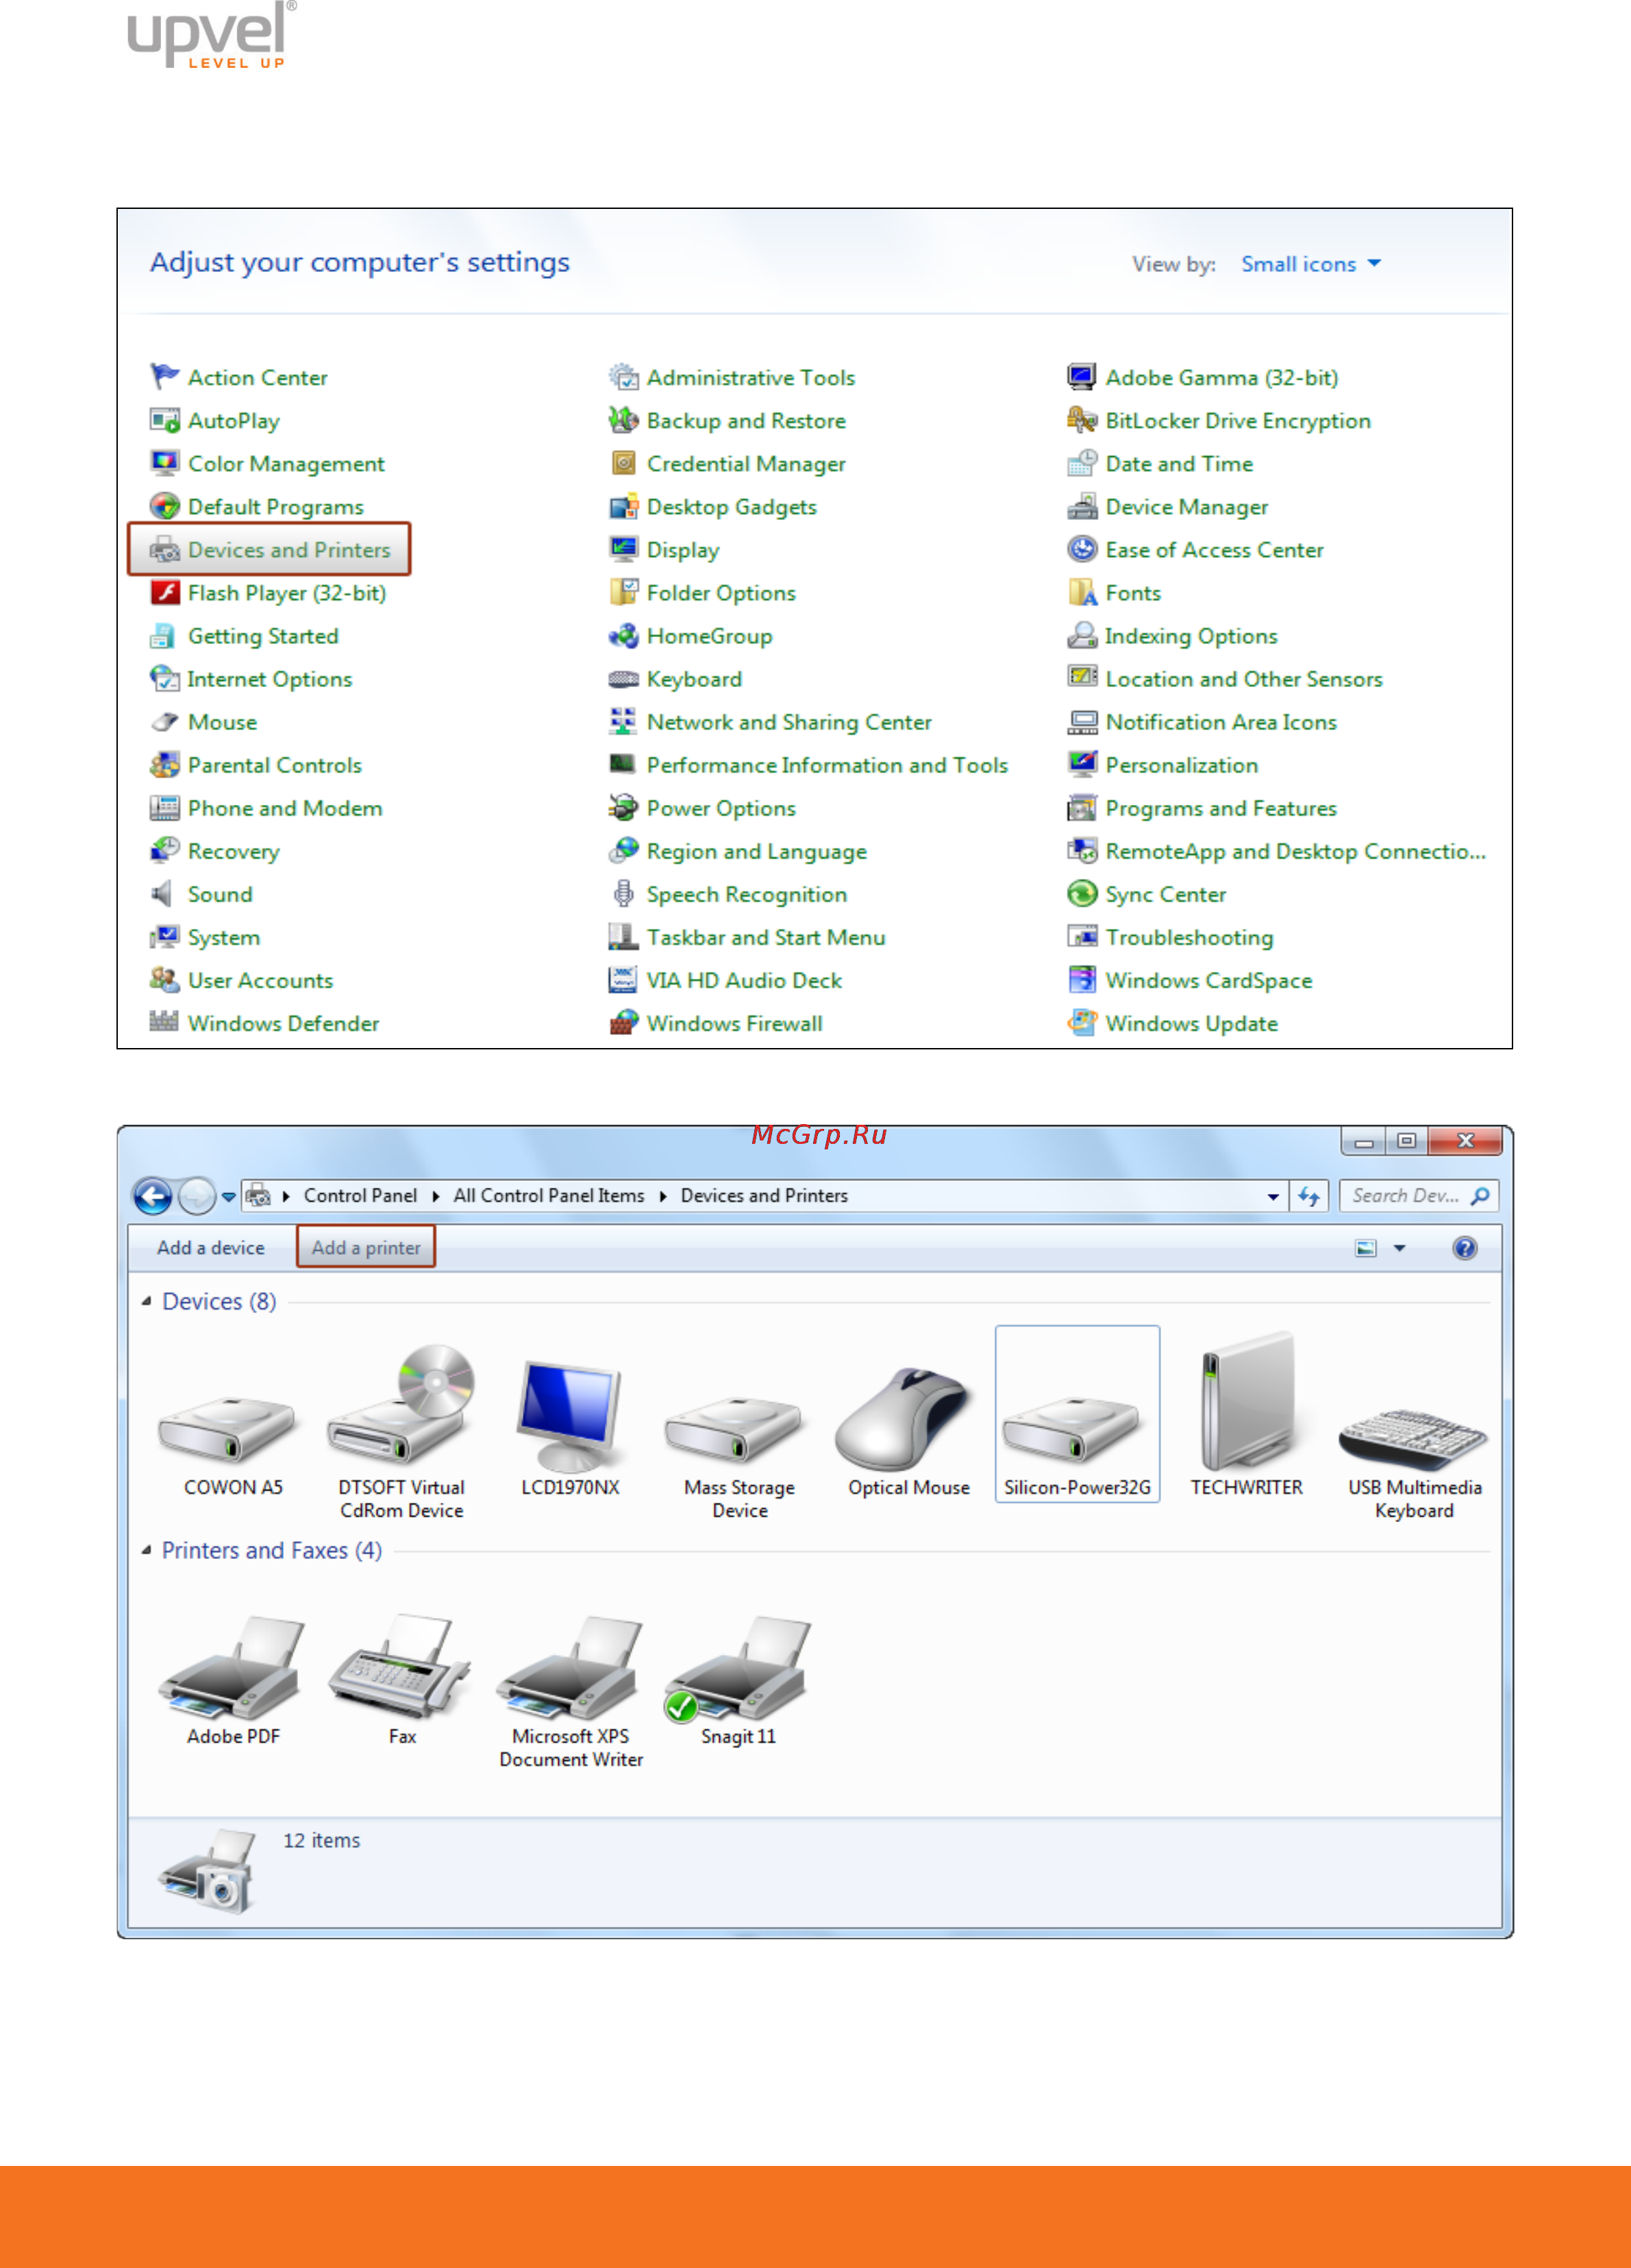This screenshot has height=2268, width=1631.
Task: Open the Keyboard link
Action: point(694,678)
